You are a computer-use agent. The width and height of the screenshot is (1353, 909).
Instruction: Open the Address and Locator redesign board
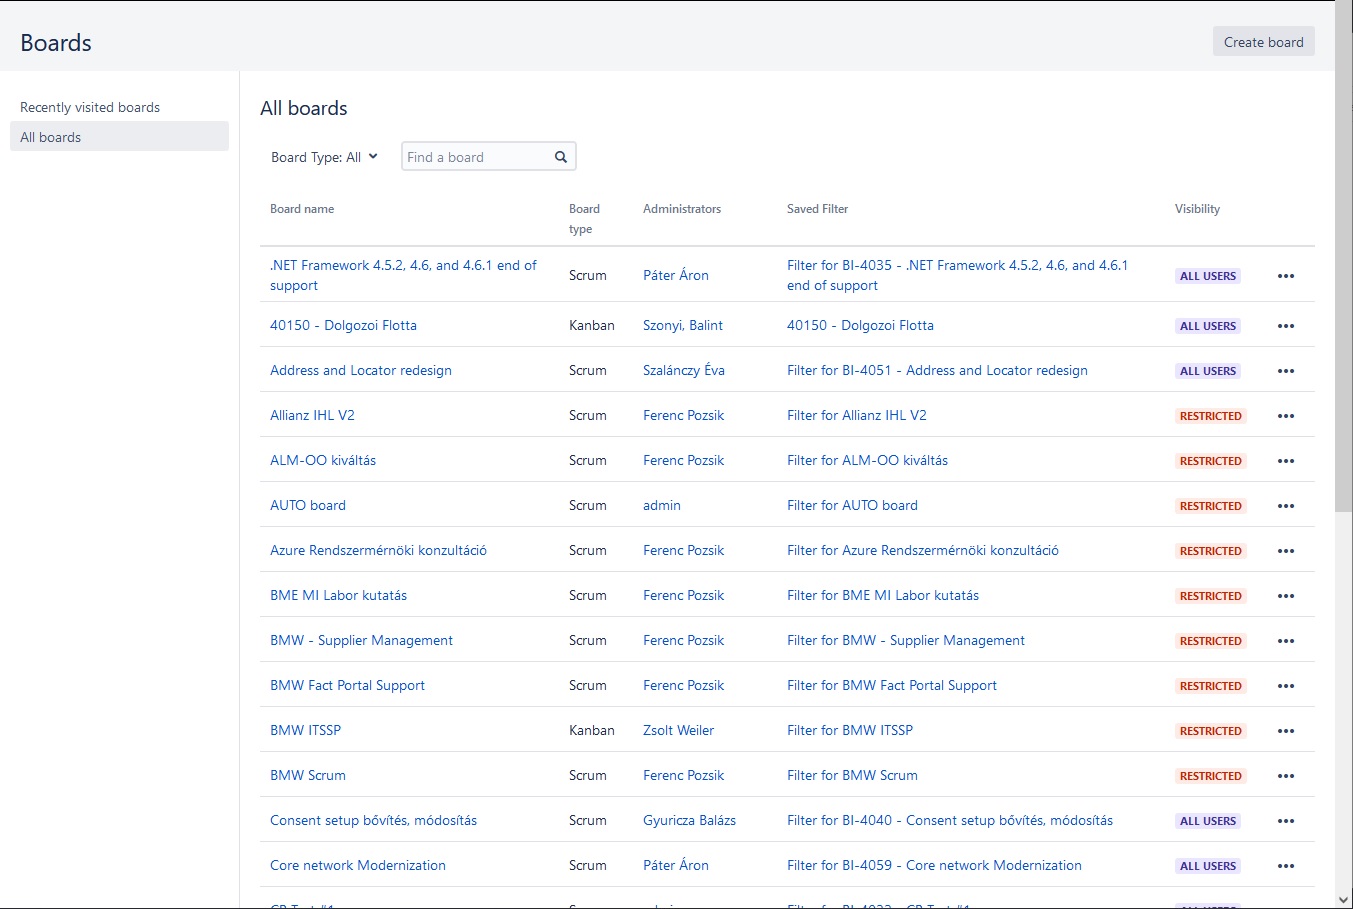point(360,370)
